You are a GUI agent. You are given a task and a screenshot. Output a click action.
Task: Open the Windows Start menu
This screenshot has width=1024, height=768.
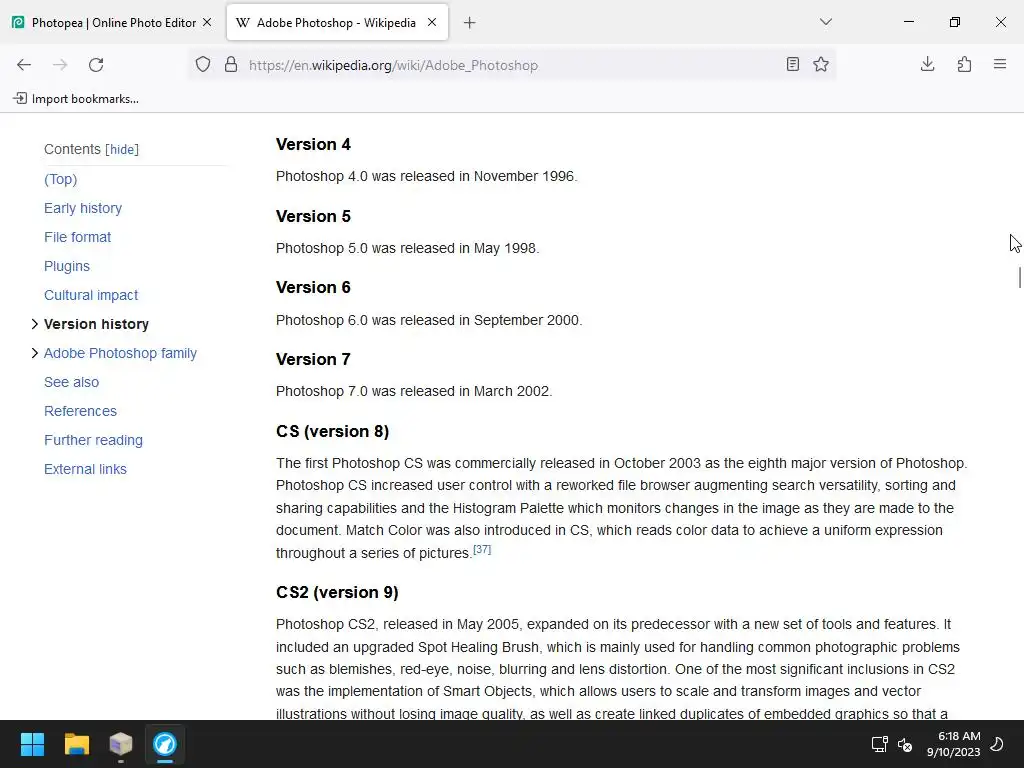click(x=32, y=744)
